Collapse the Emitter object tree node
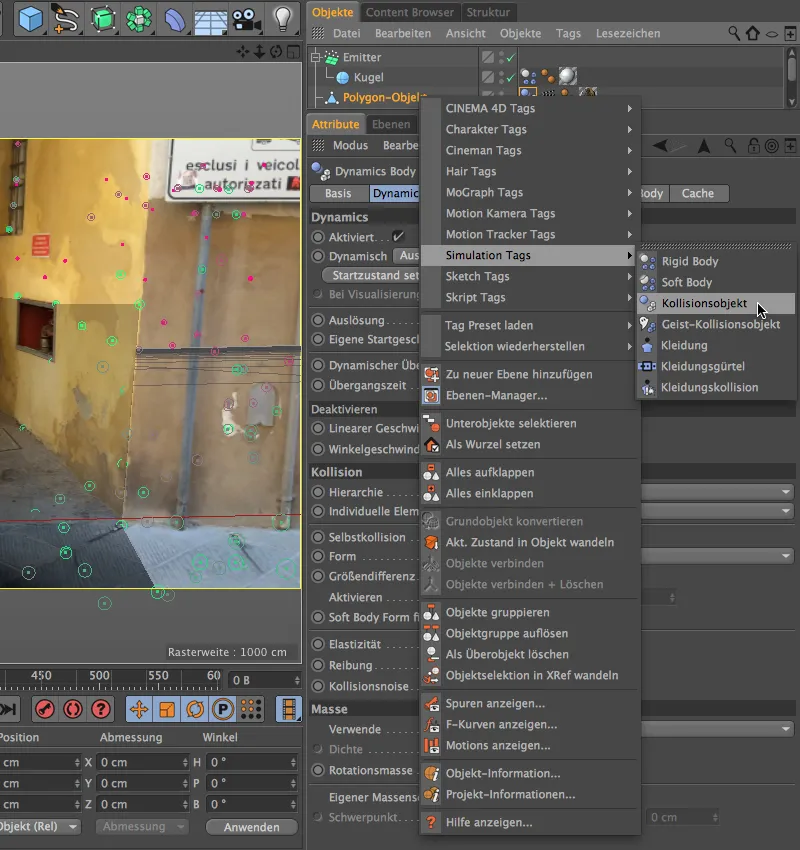The width and height of the screenshot is (800, 850). click(x=317, y=58)
